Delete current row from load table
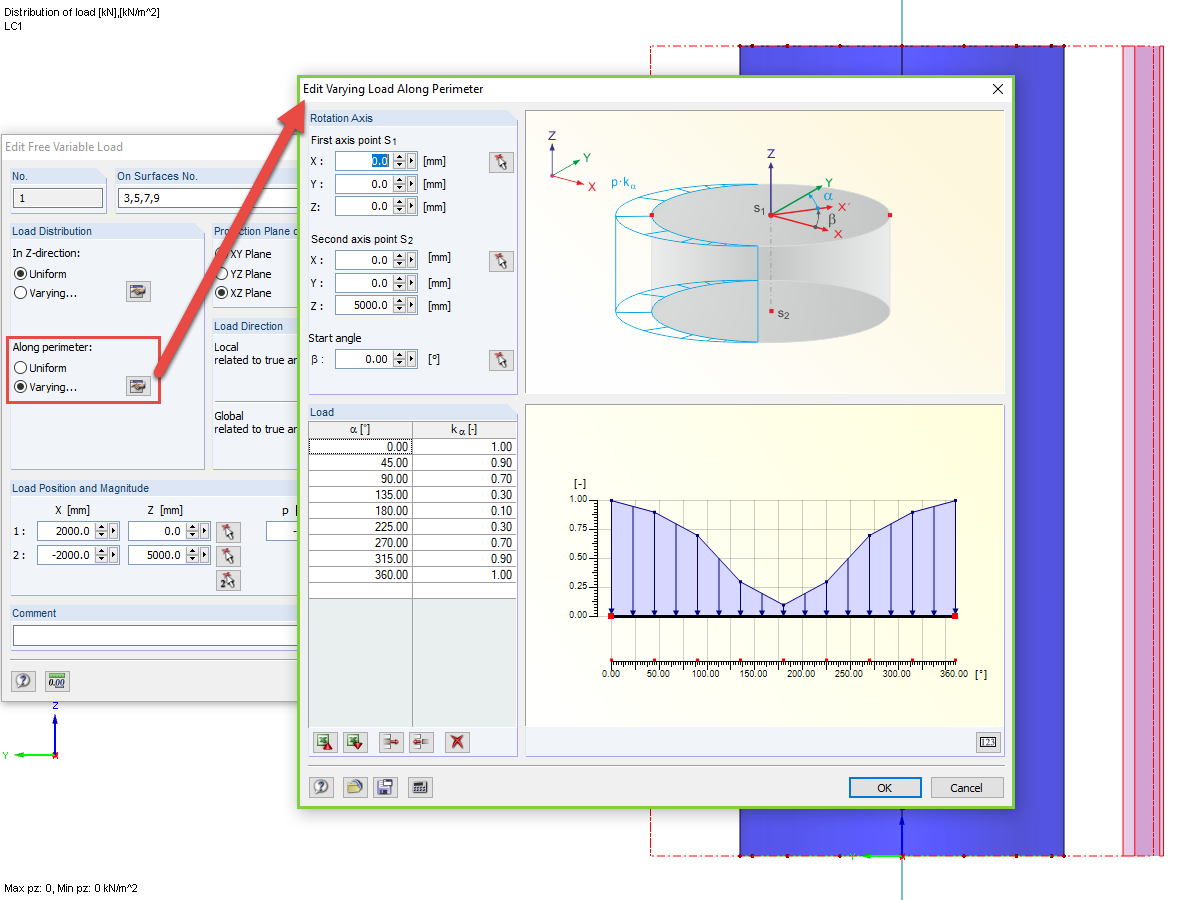 (x=420, y=742)
